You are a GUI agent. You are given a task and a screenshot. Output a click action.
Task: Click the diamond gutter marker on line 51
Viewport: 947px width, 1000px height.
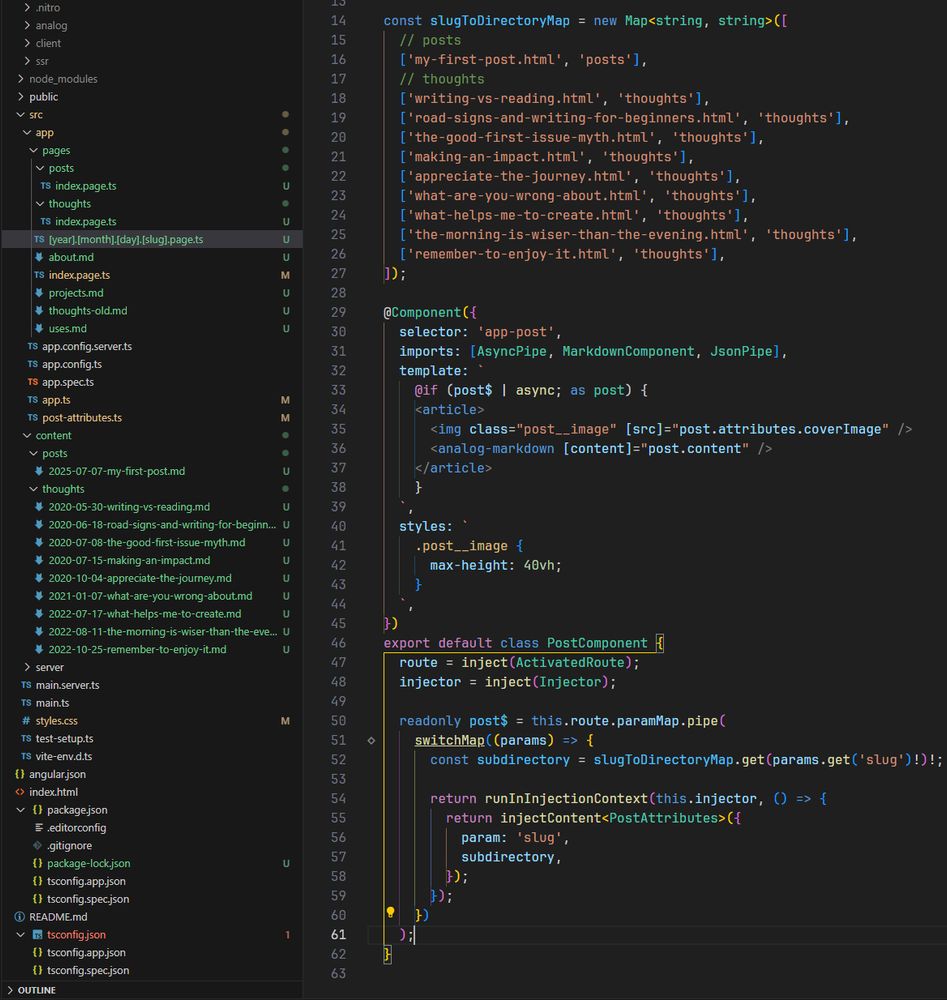coord(371,740)
